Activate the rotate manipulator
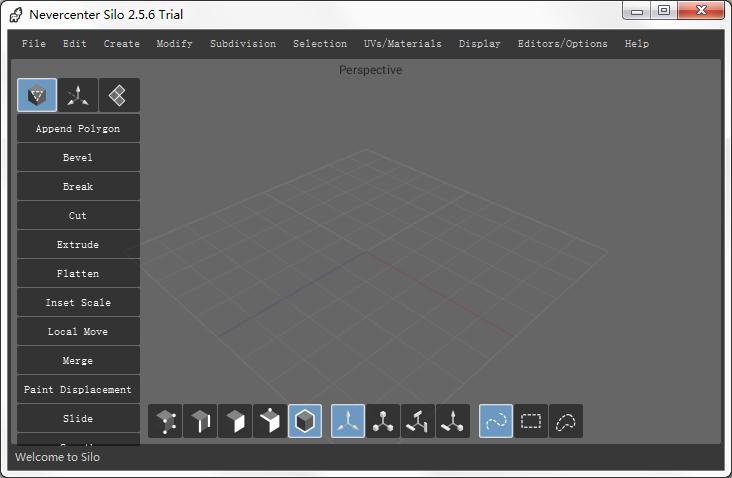 tap(418, 421)
